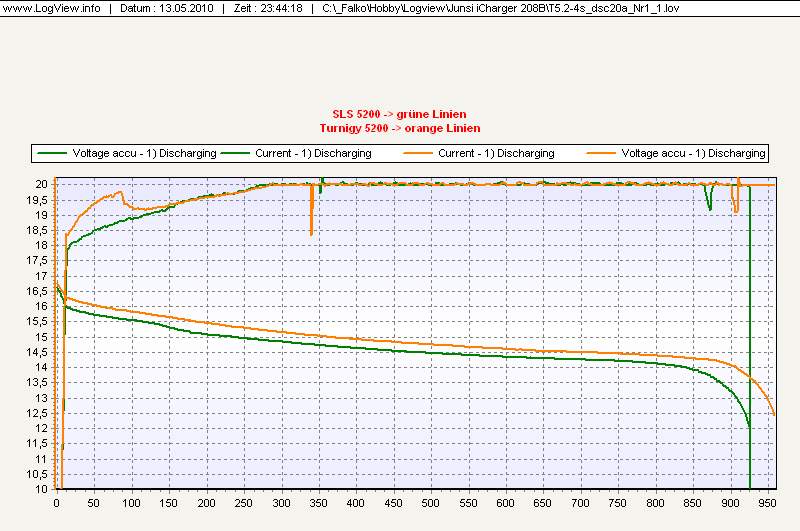The width and height of the screenshot is (800, 531).
Task: Select green 'Current - 1) Discharging' legend label
Action: (313, 153)
